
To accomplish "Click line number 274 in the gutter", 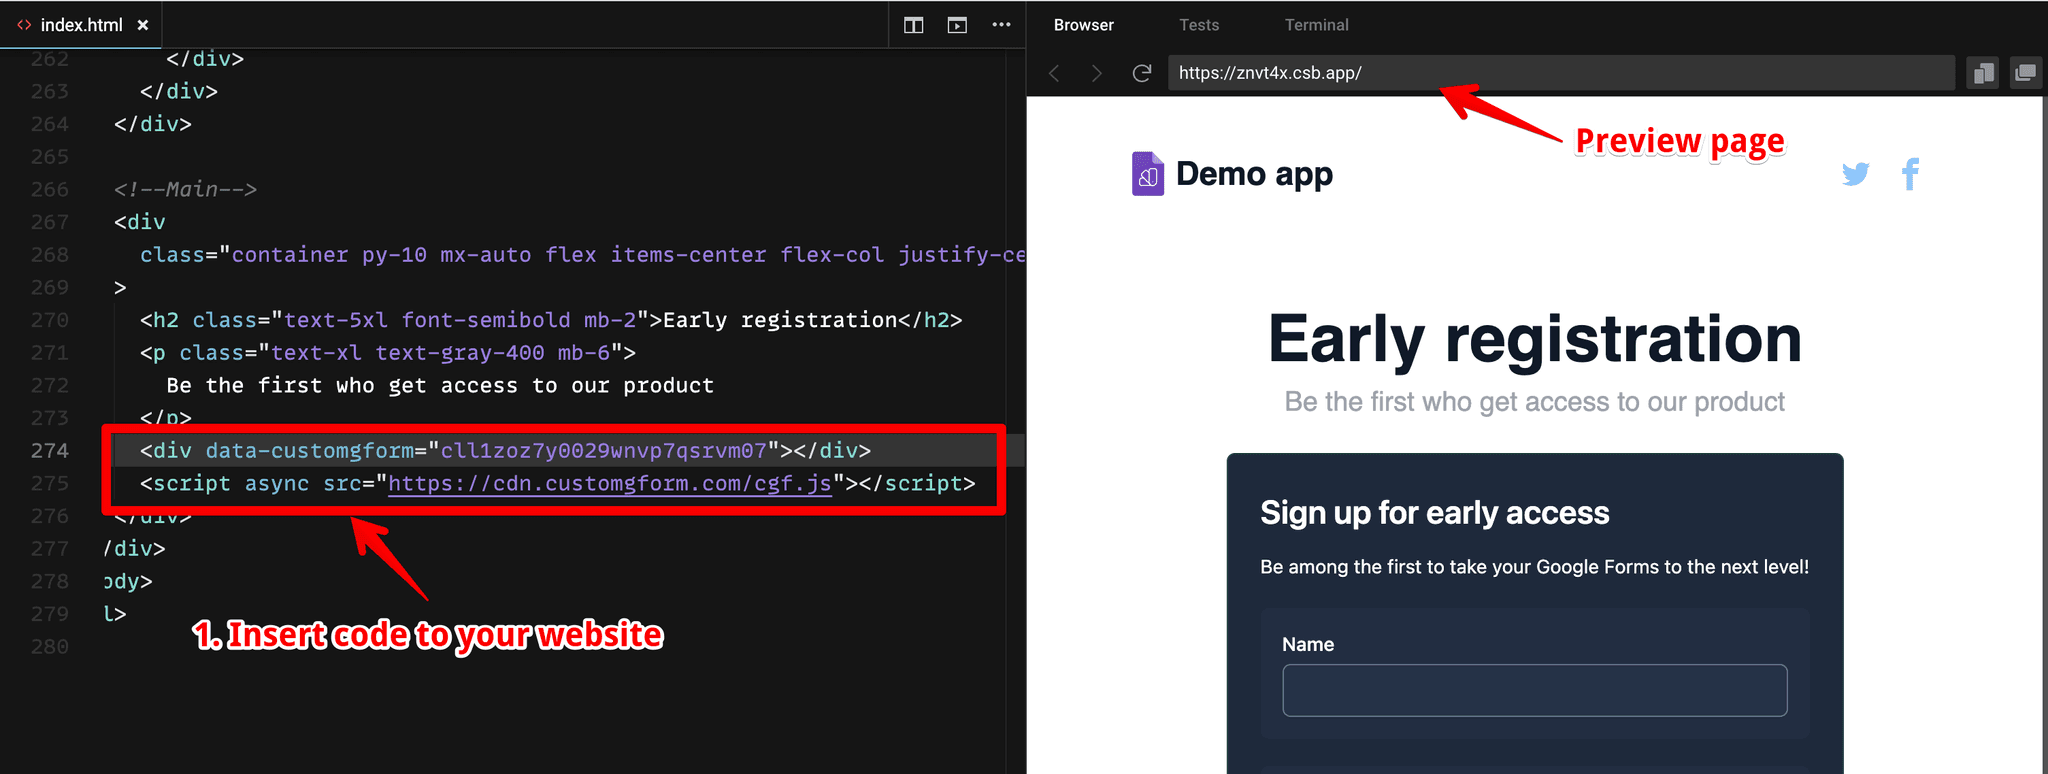I will tap(50, 451).
